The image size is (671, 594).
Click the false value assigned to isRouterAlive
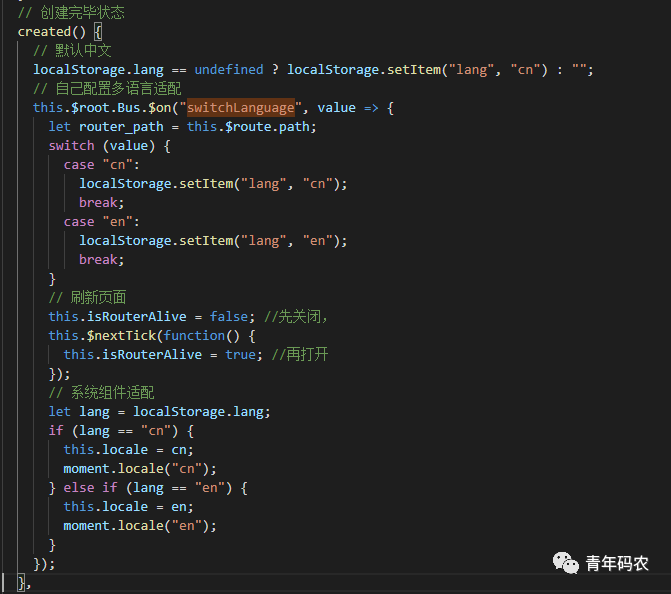[x=229, y=316]
